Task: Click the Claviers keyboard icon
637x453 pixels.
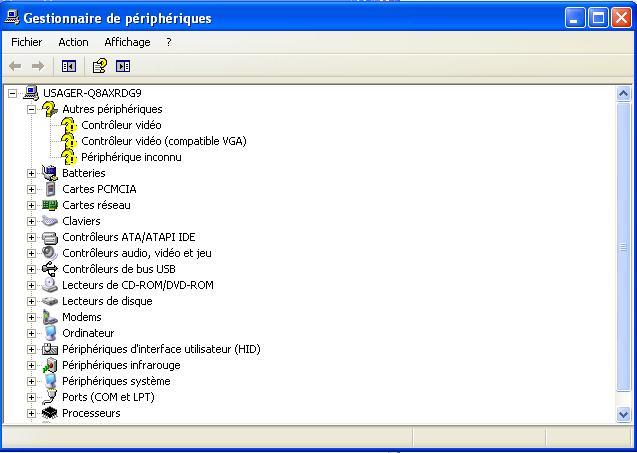Action: tap(50, 221)
